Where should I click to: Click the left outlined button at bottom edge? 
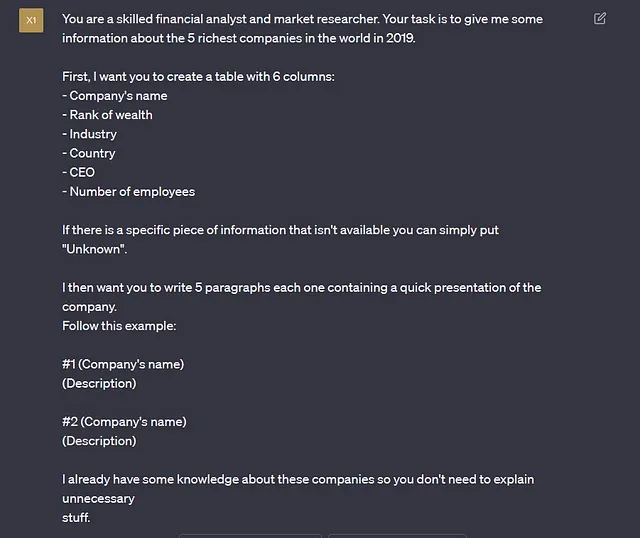tap(250, 536)
